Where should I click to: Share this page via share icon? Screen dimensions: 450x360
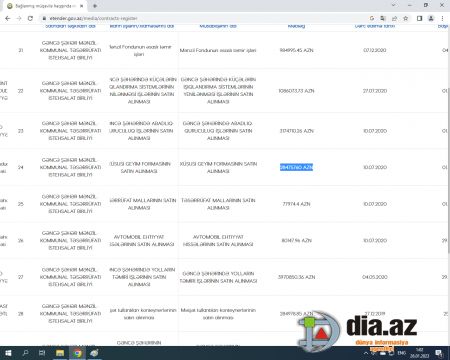(394, 18)
